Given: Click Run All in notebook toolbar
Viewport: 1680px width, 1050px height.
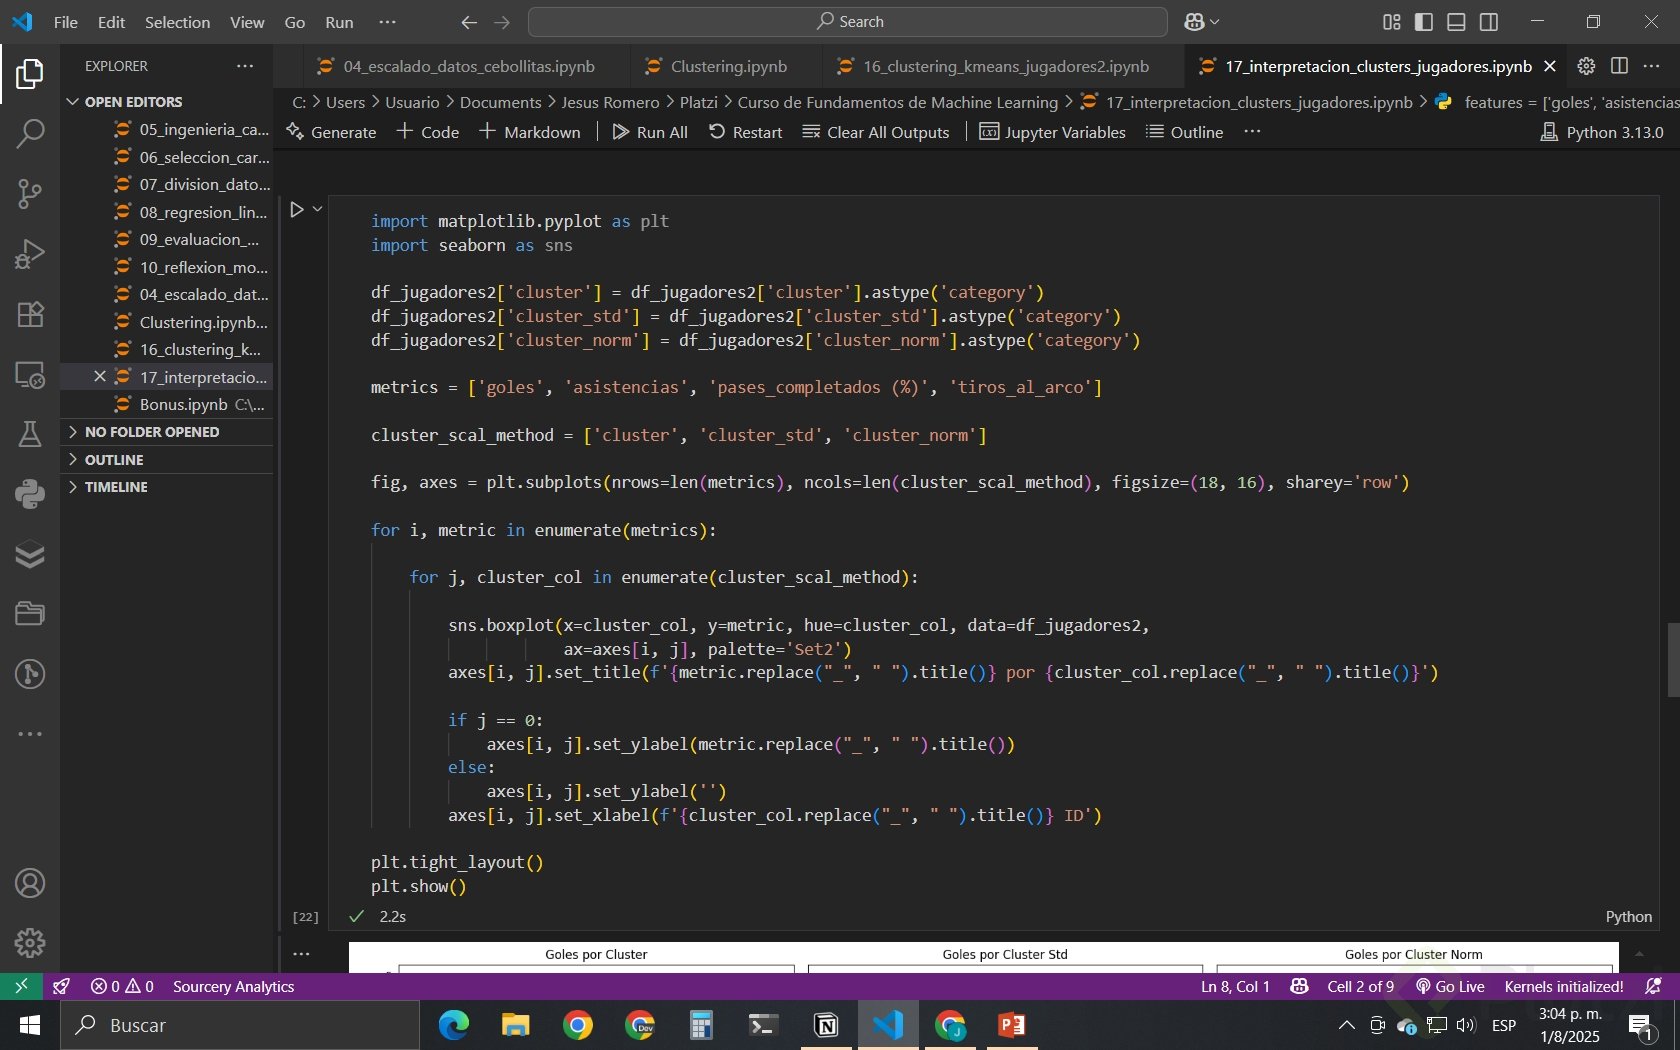Looking at the screenshot, I should pyautogui.click(x=650, y=132).
